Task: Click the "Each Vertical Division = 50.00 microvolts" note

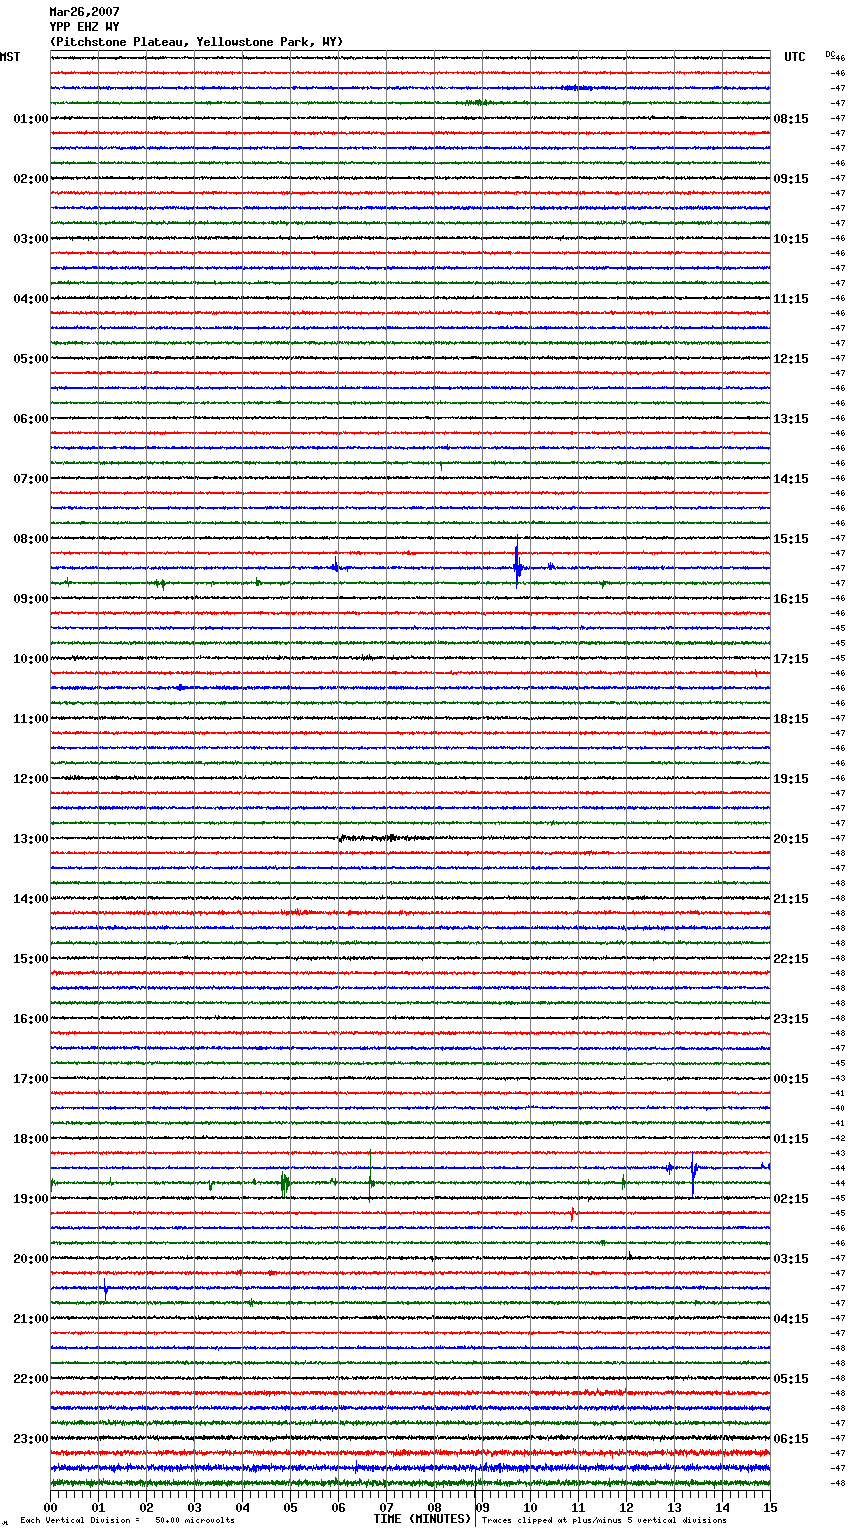Action: [x=127, y=1520]
